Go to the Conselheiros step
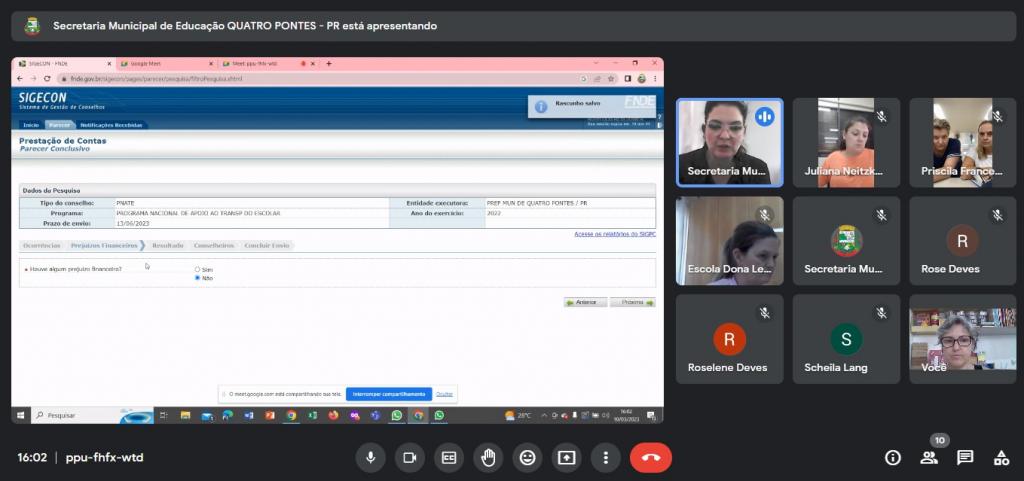This screenshot has height=481, width=1024. pyautogui.click(x=214, y=245)
